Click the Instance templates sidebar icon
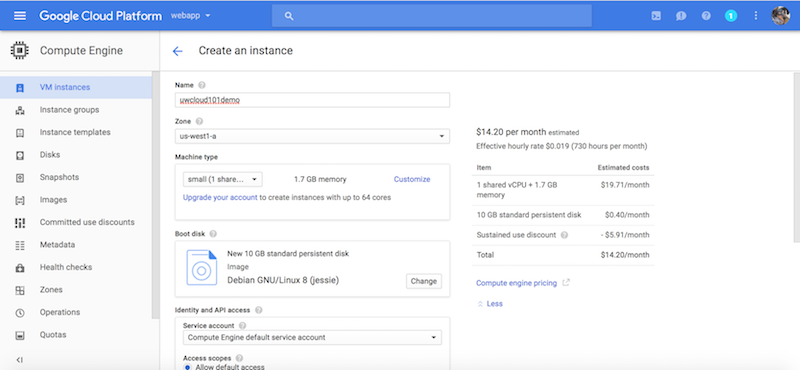 [20, 132]
